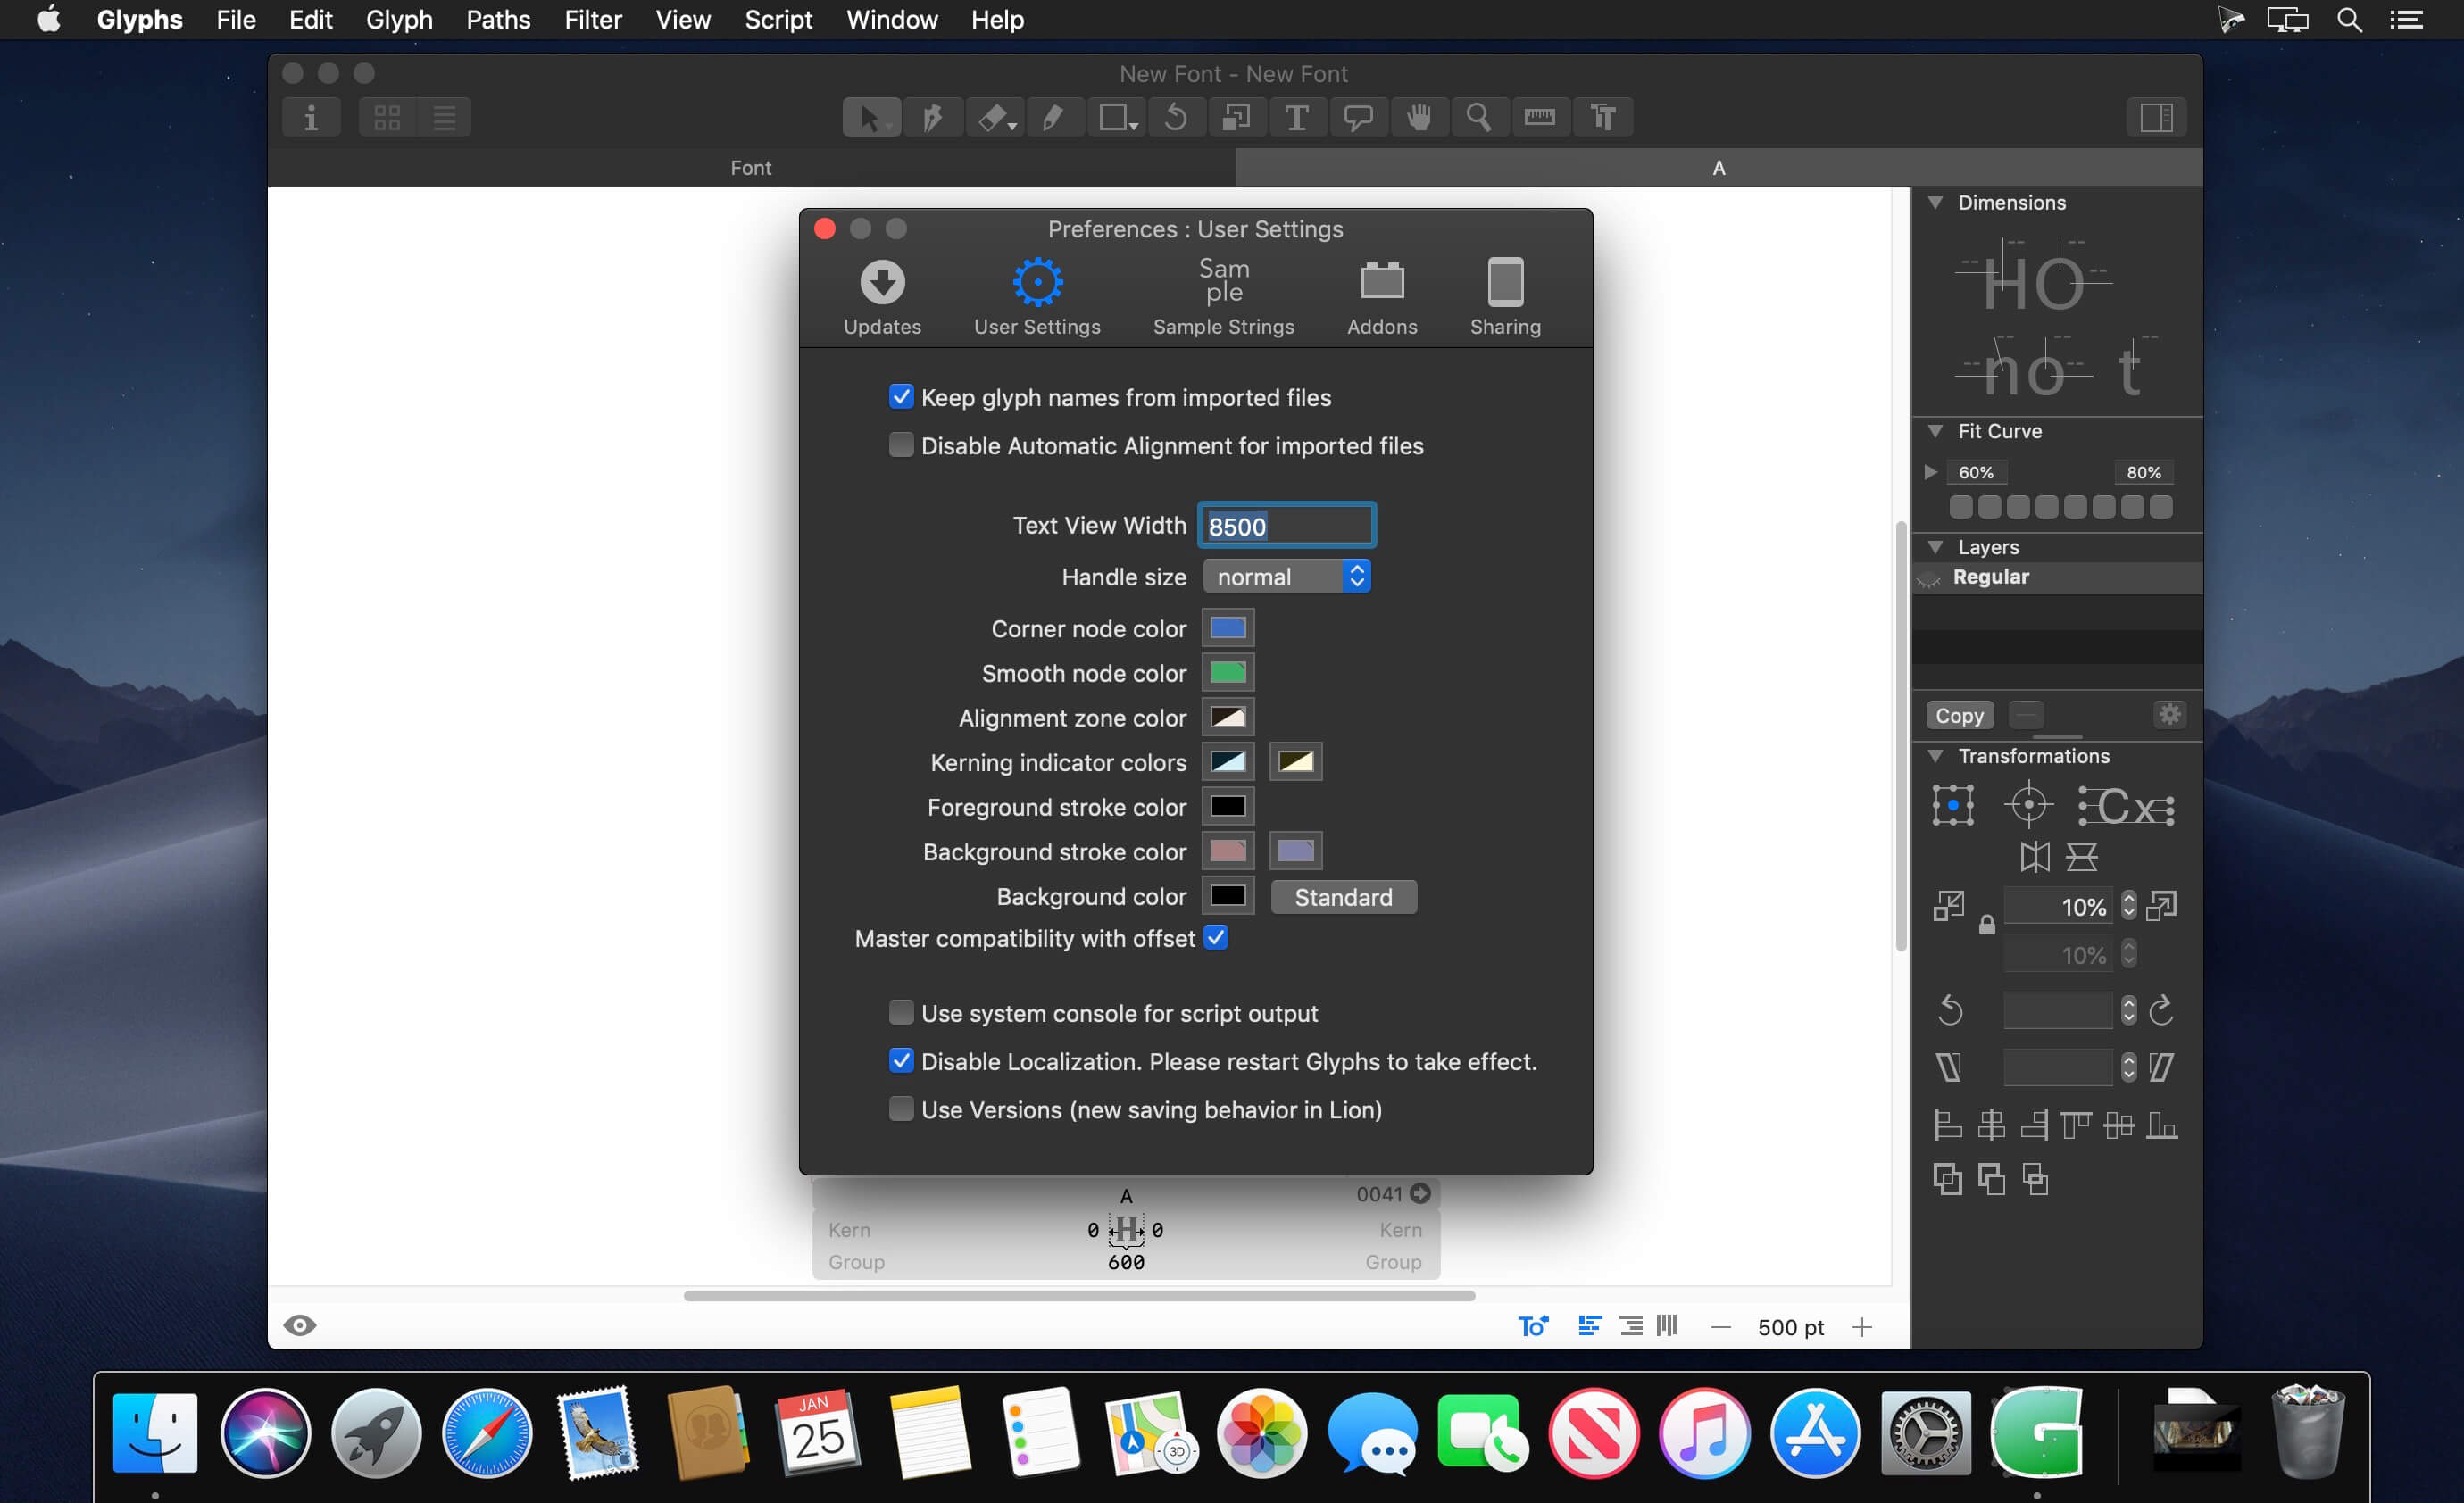
Task: Click the arrow Select tool
Action: pos(871,117)
